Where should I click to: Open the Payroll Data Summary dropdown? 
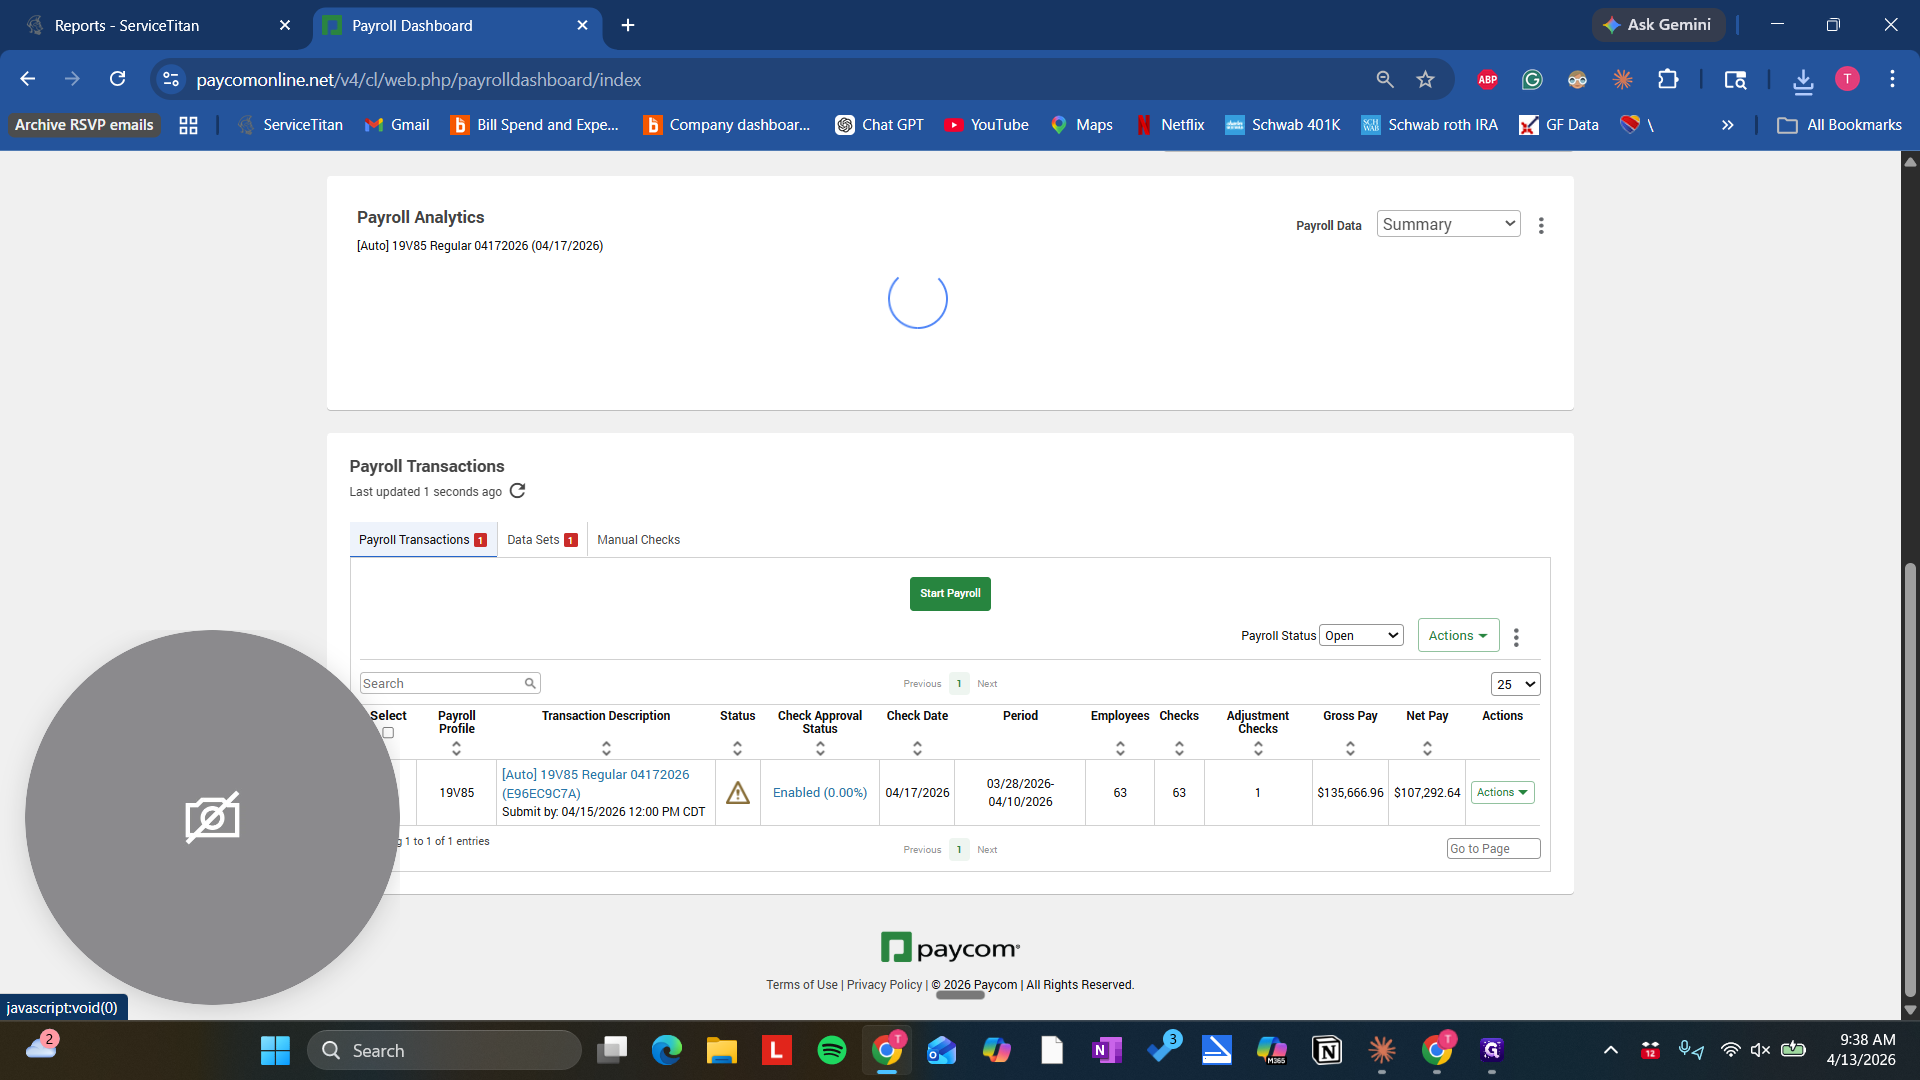tap(1447, 223)
